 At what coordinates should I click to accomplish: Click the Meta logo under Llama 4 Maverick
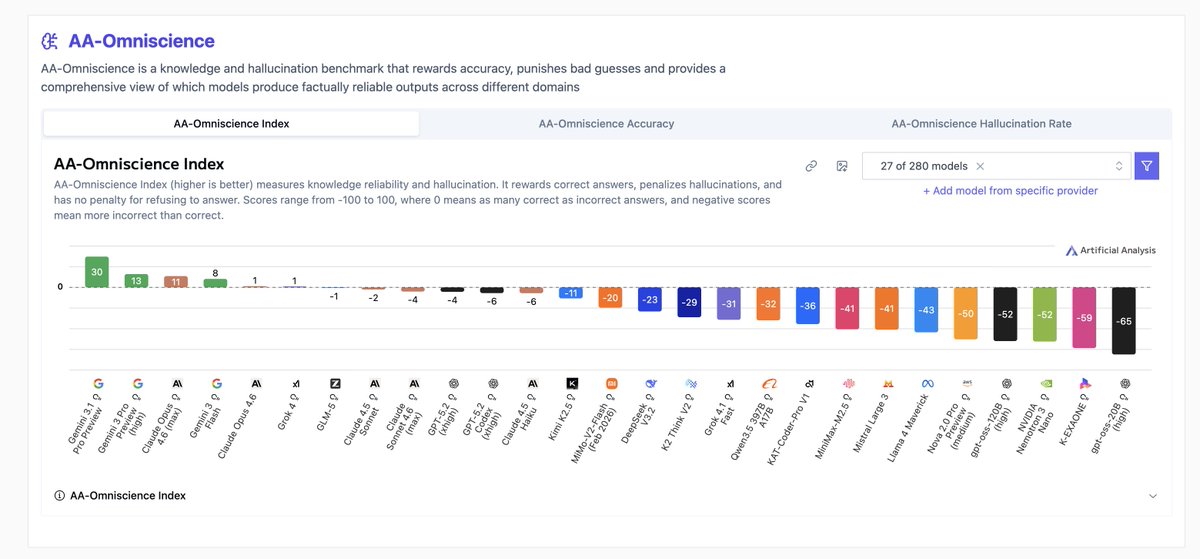point(927,383)
